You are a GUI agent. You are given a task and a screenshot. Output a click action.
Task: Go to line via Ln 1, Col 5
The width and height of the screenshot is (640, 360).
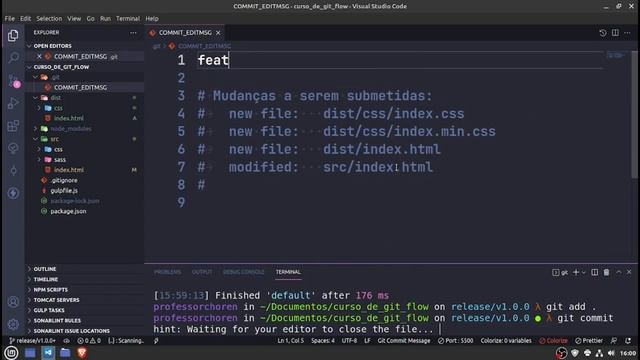click(x=291, y=340)
